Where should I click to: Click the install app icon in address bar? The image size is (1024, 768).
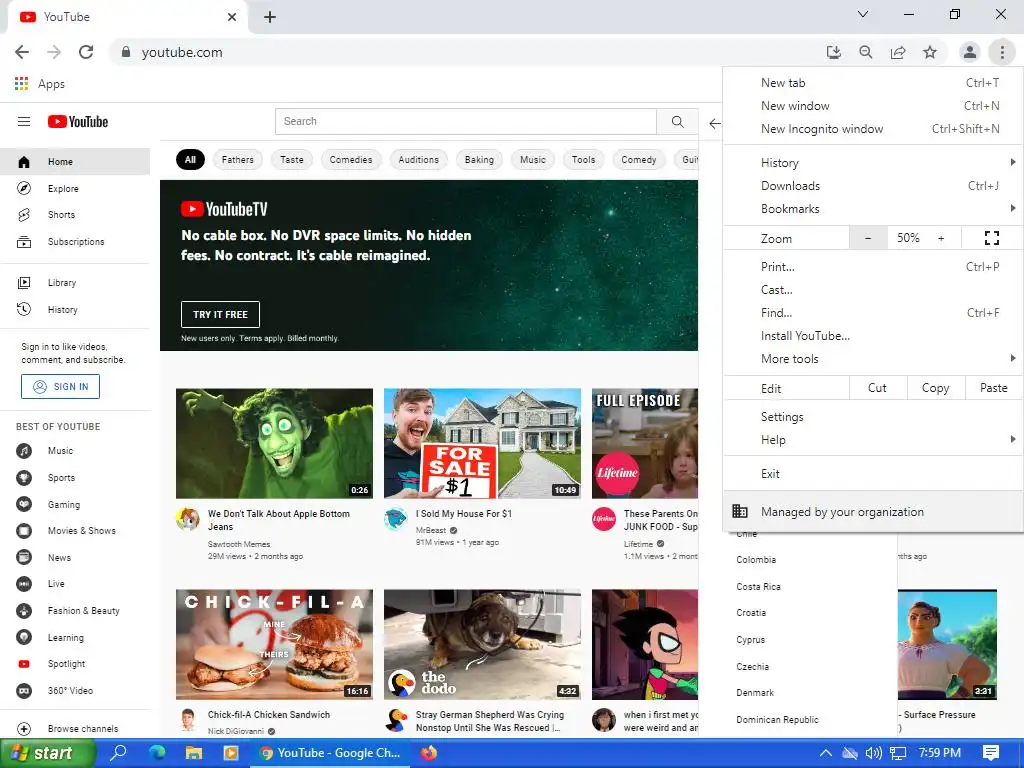(833, 52)
